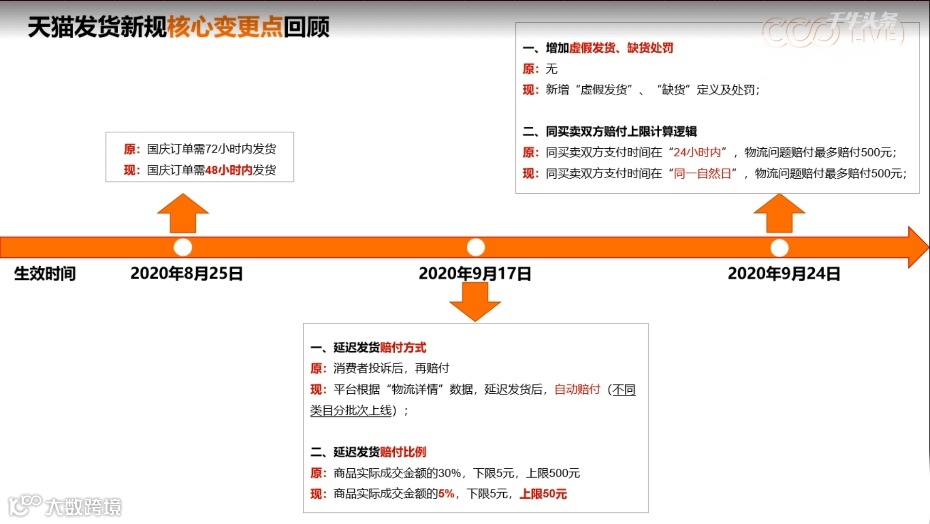Click the timeline circle above 2020年9月17日
Image resolution: width=930 pixels, height=524 pixels.
pyautogui.click(x=476, y=247)
